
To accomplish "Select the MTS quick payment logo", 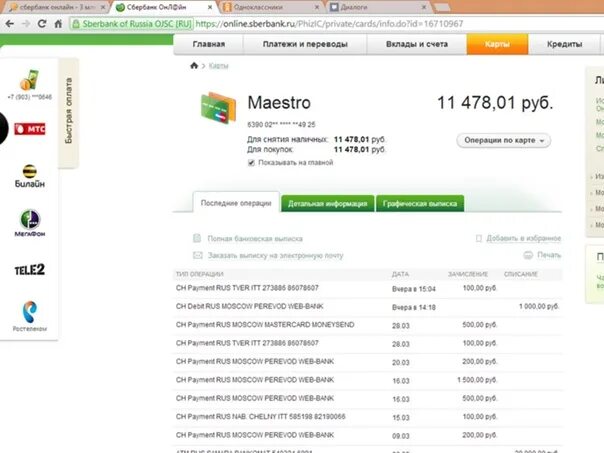I will click(30, 129).
